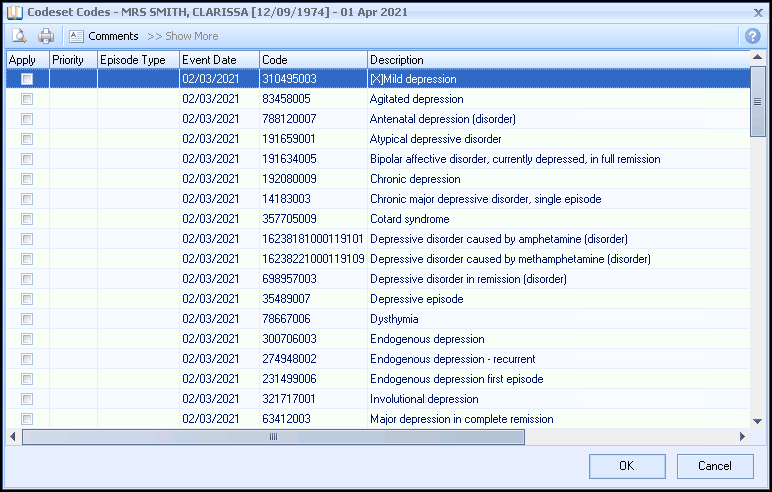
Task: Click code 78667006
Action: 286,319
